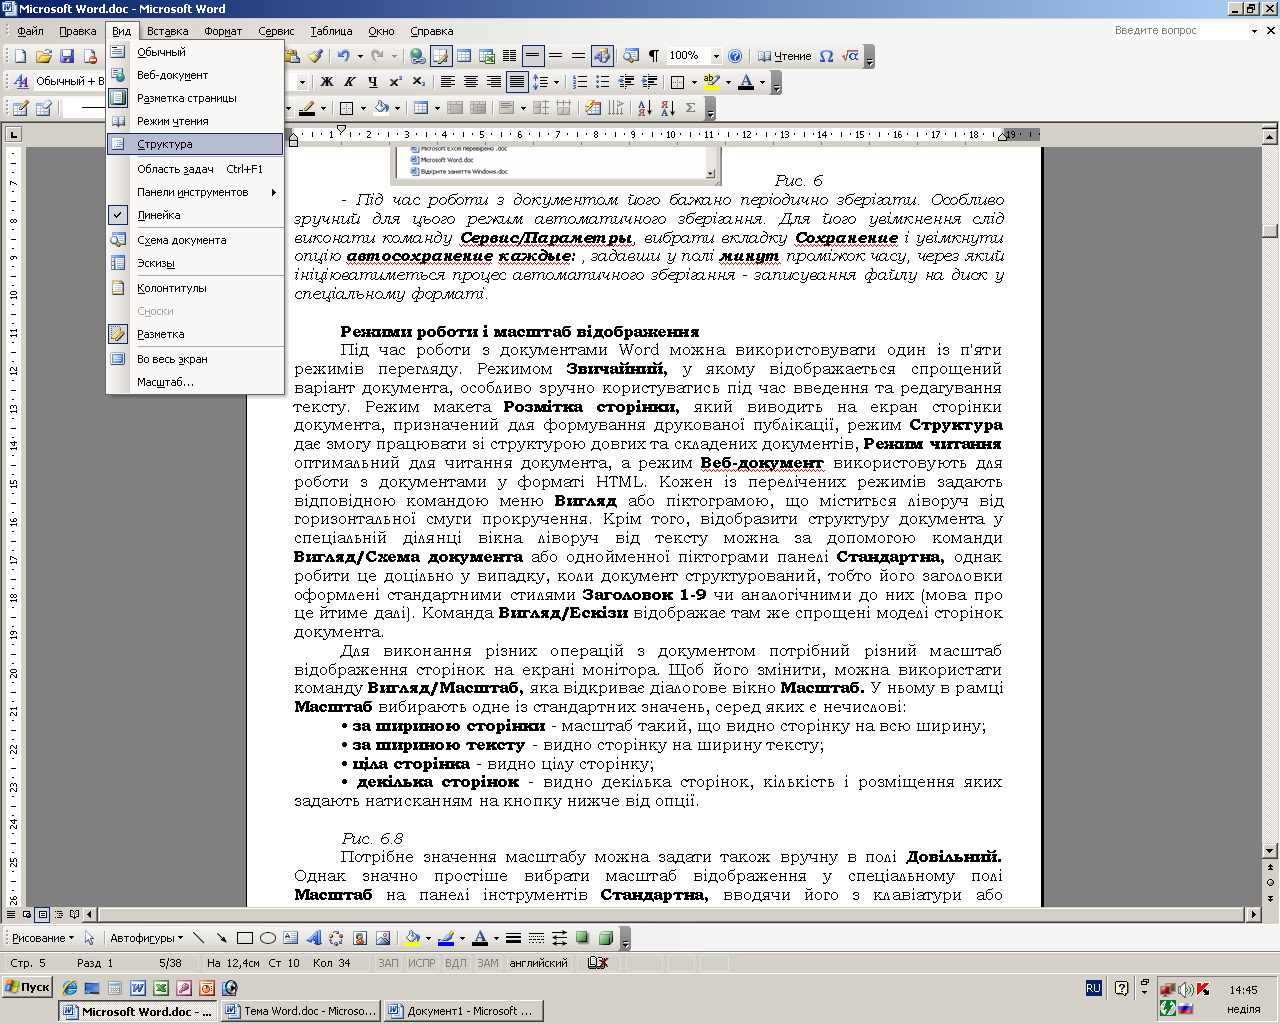Apply a numbered list
This screenshot has height=1024, width=1280.
[580, 82]
